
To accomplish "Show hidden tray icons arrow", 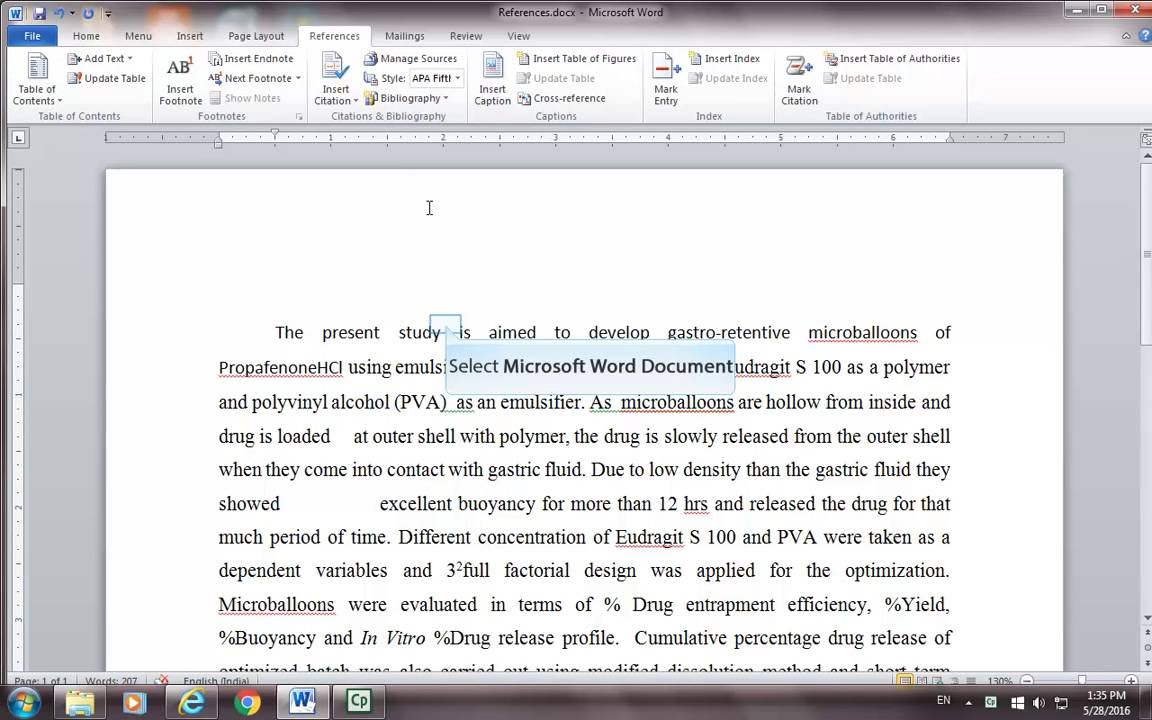I will coord(968,702).
